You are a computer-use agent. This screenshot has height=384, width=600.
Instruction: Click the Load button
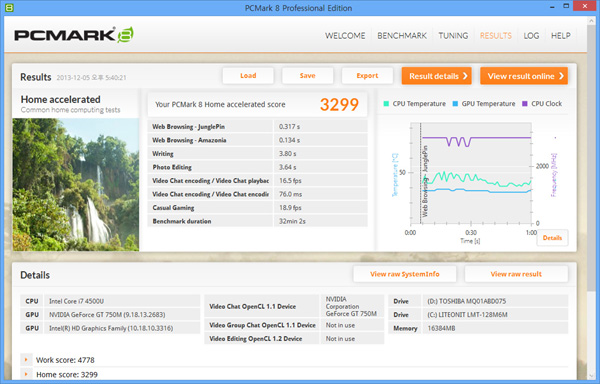248,76
